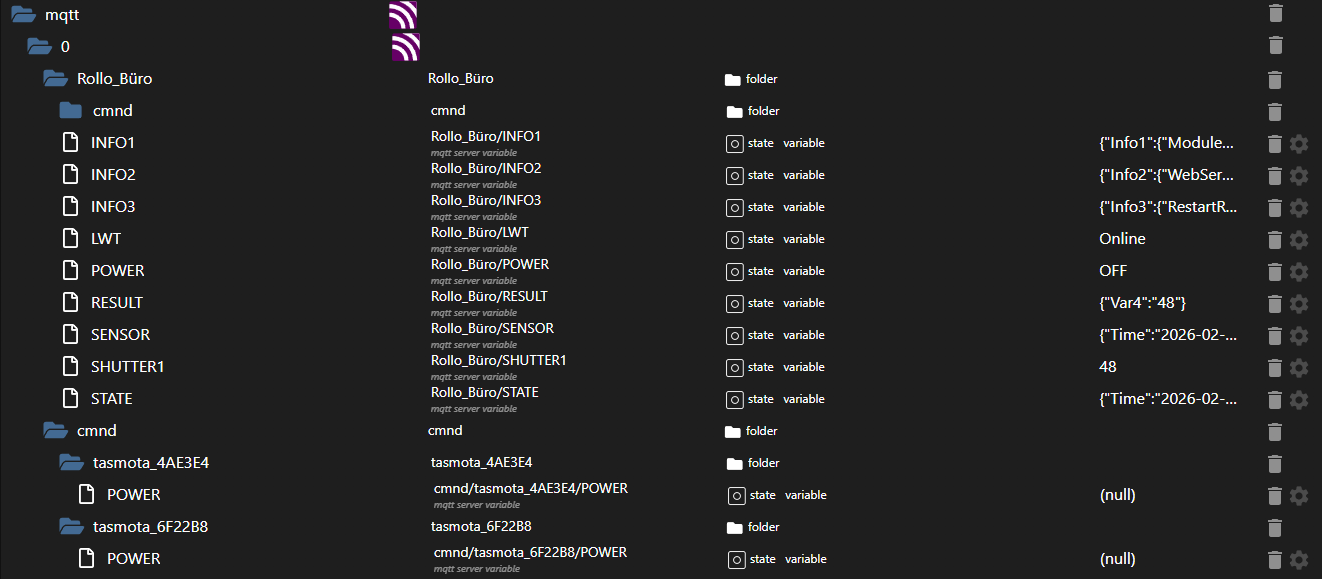Click the OFF value of Rollo_Büro/POWER

[1113, 271]
